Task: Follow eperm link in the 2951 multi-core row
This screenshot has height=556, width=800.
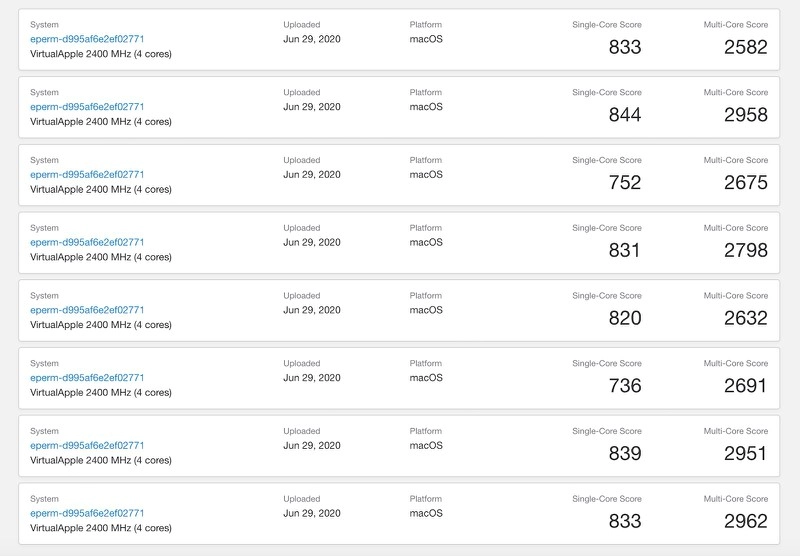Action: 87,445
